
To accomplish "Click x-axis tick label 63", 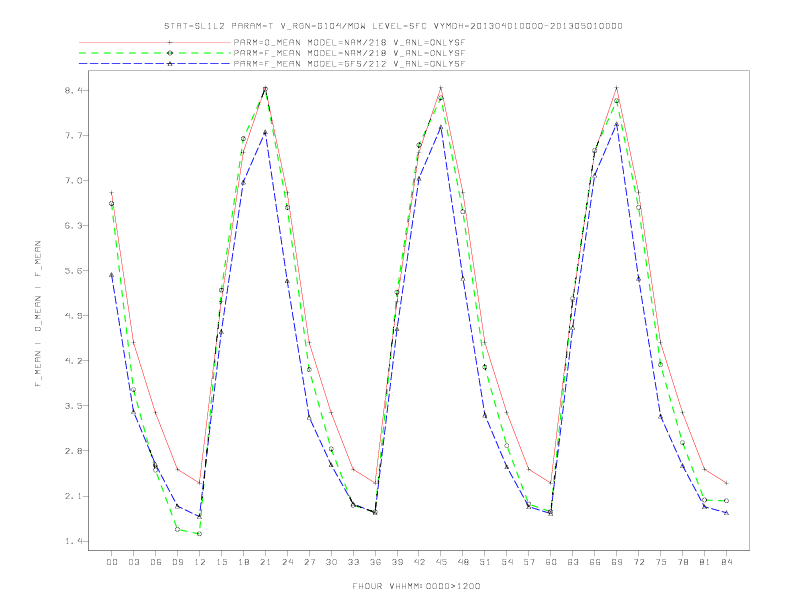I will coord(573,562).
